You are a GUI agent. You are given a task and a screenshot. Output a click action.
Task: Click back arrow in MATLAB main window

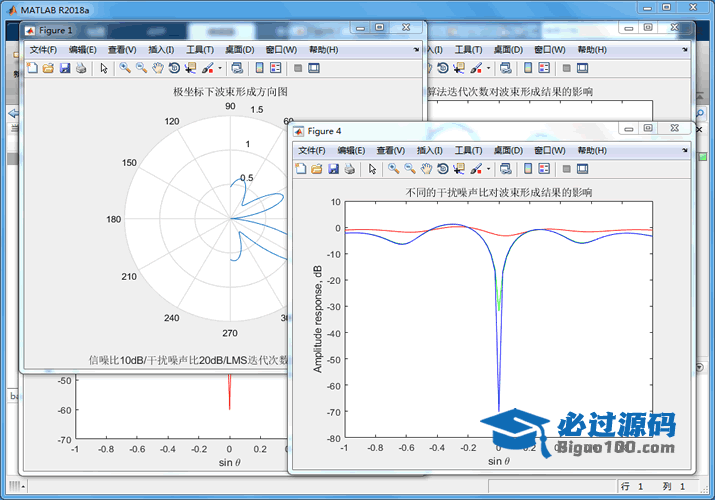[x=14, y=113]
